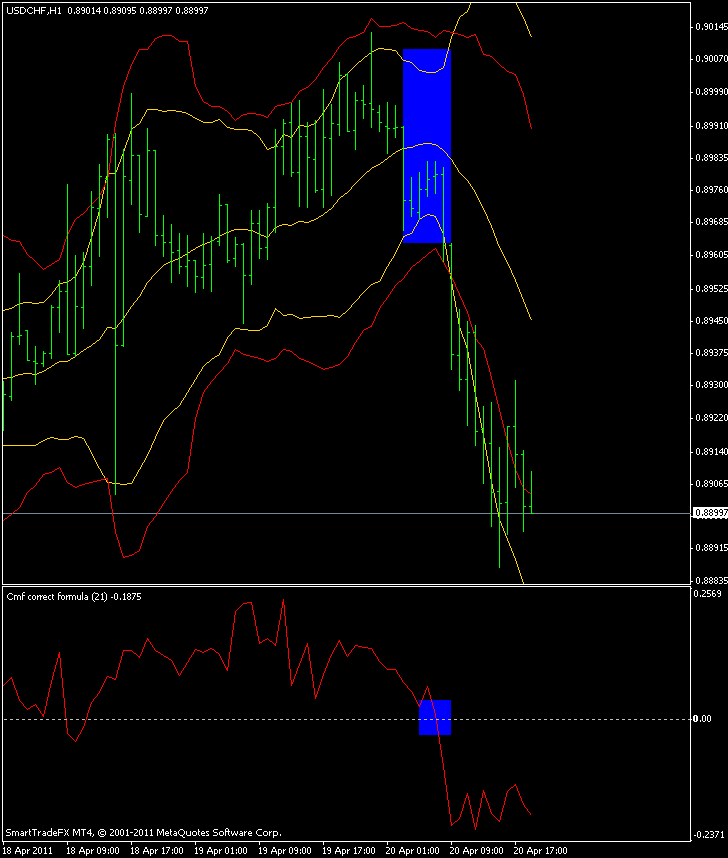Click the 19 Apr 01:00 time axis label
The height and width of the screenshot is (858, 728).
221,851
